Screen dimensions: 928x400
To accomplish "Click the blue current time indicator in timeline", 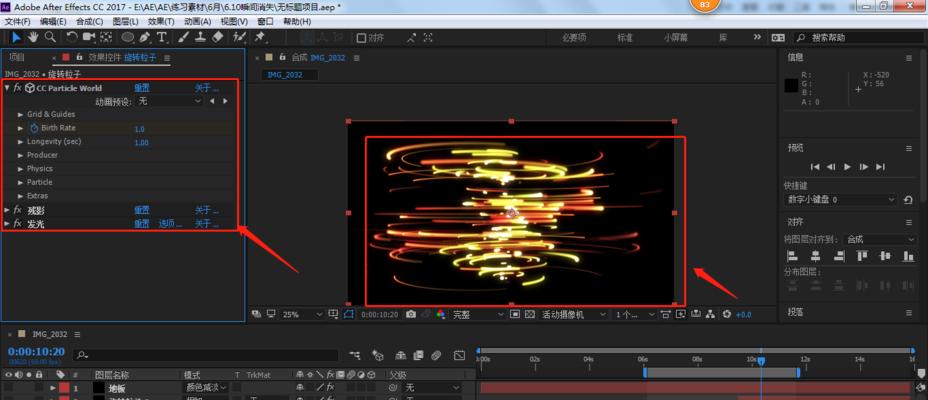I will (x=761, y=361).
